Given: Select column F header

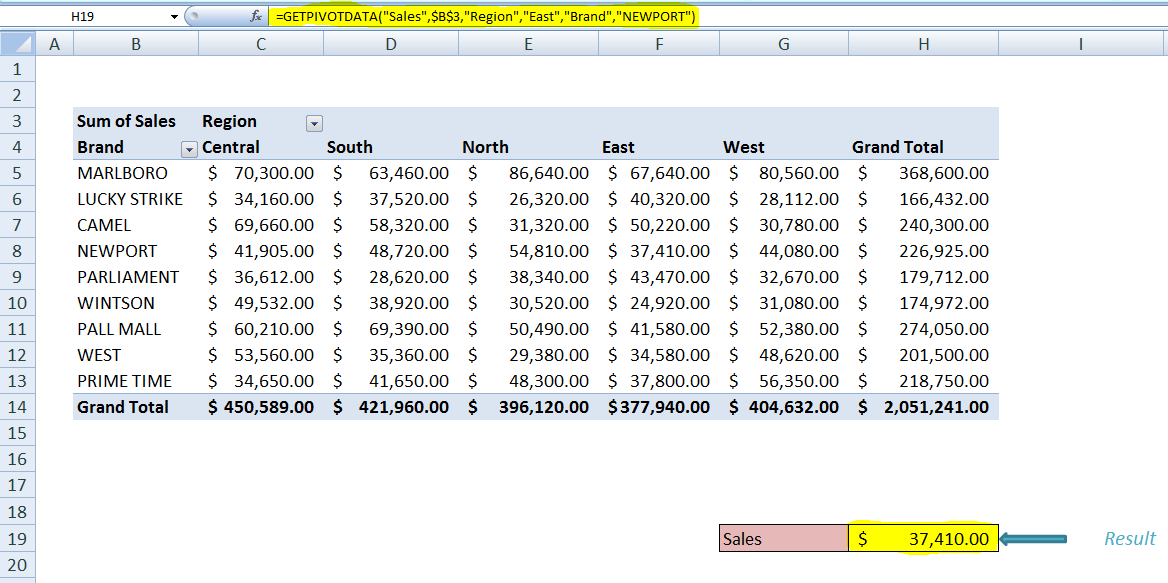Looking at the screenshot, I should pos(658,45).
